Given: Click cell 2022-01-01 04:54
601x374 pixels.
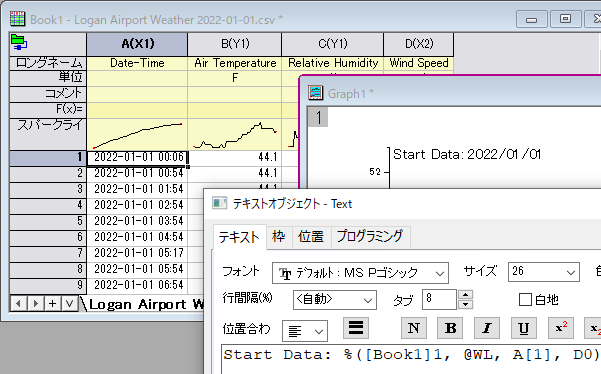Looking at the screenshot, I should coord(137,237).
